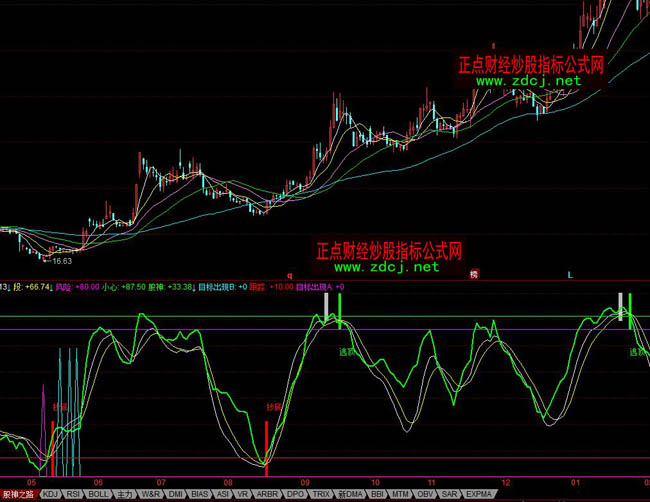This screenshot has height=502, width=650.
Task: Select the OBV indicator tab
Action: click(427, 494)
